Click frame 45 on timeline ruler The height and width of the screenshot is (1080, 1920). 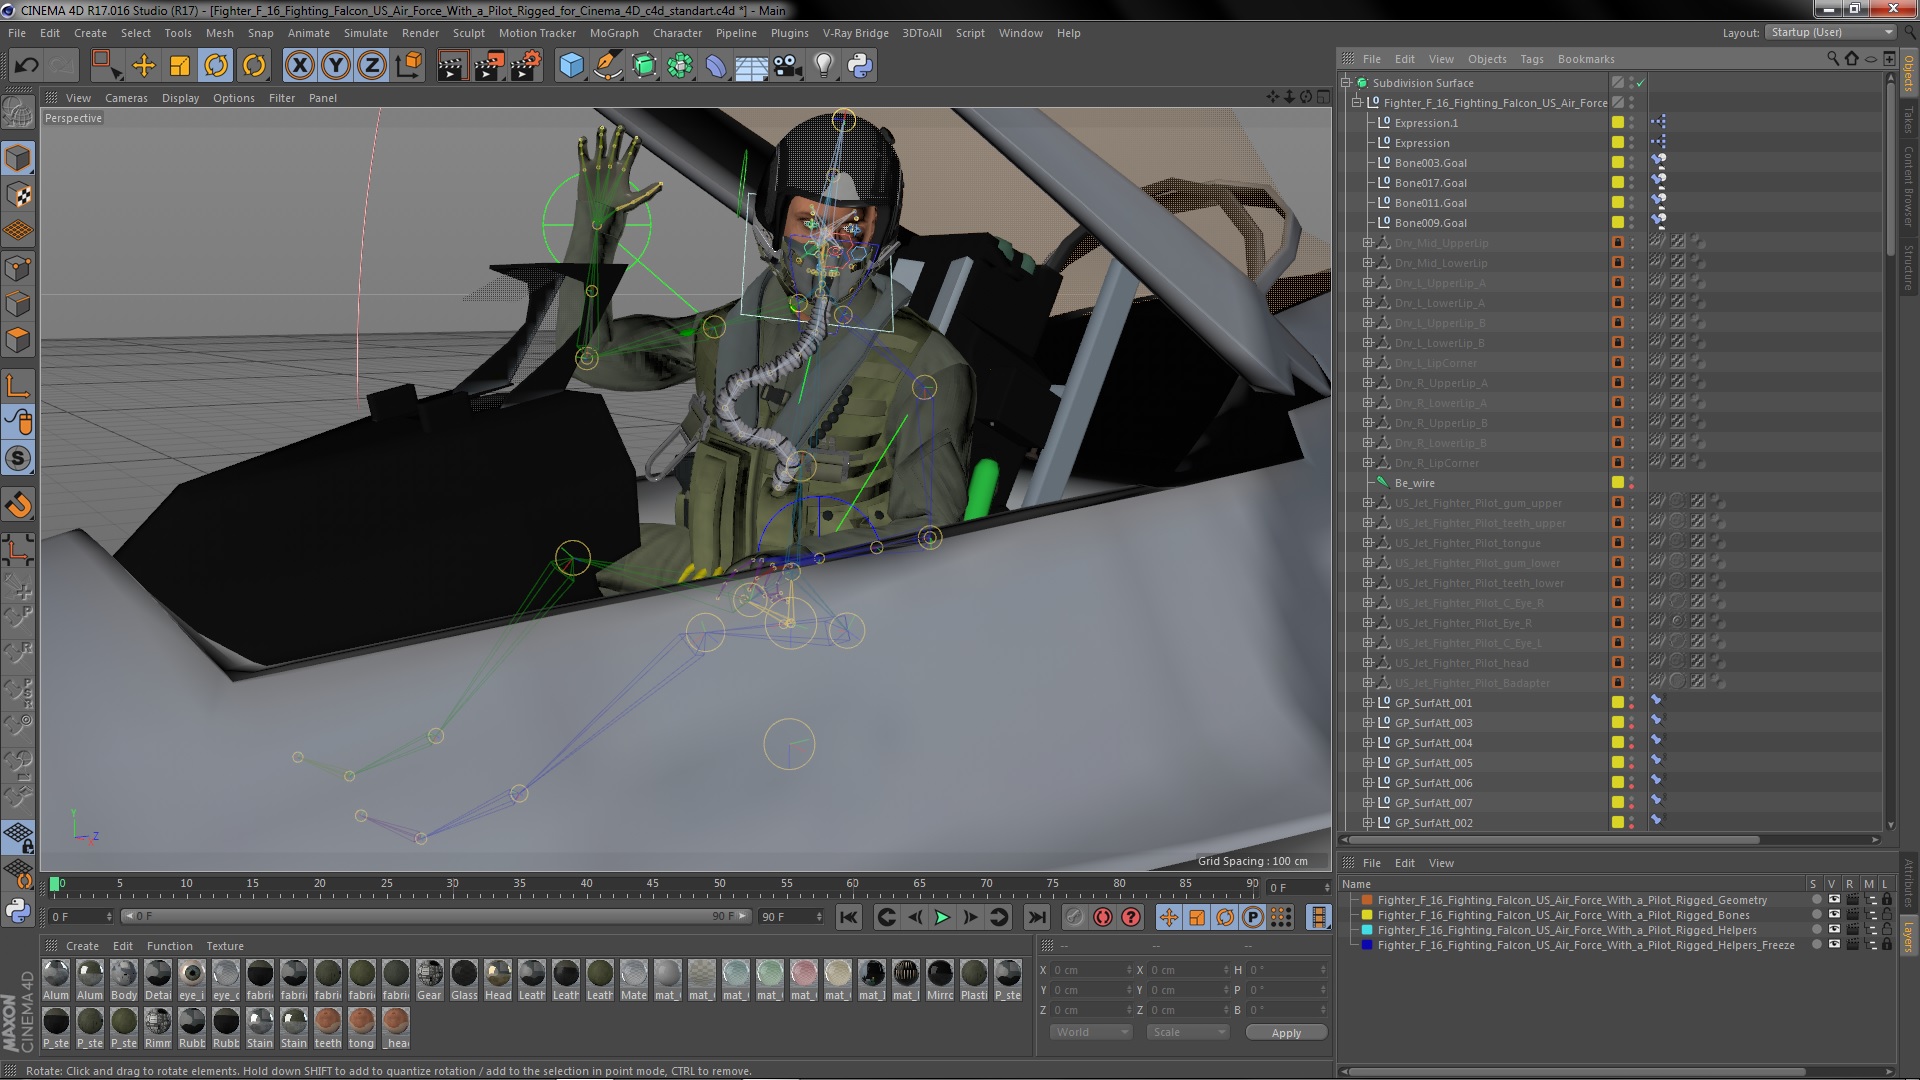click(x=652, y=884)
